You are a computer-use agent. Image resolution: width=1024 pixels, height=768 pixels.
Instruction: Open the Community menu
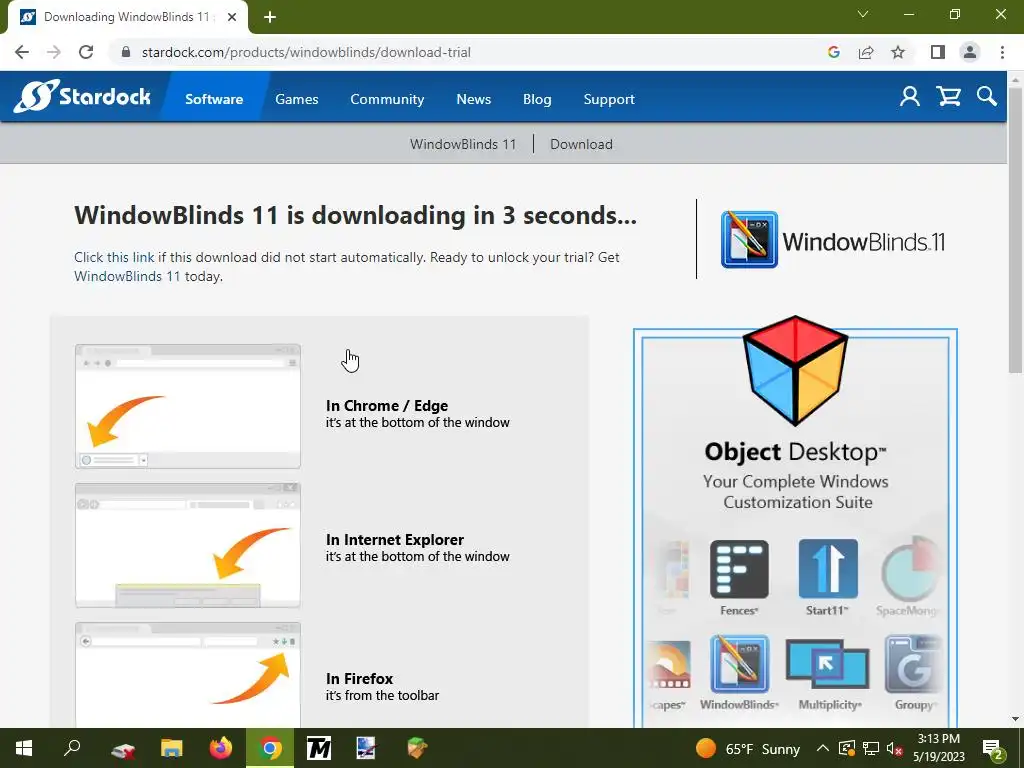[x=387, y=99]
